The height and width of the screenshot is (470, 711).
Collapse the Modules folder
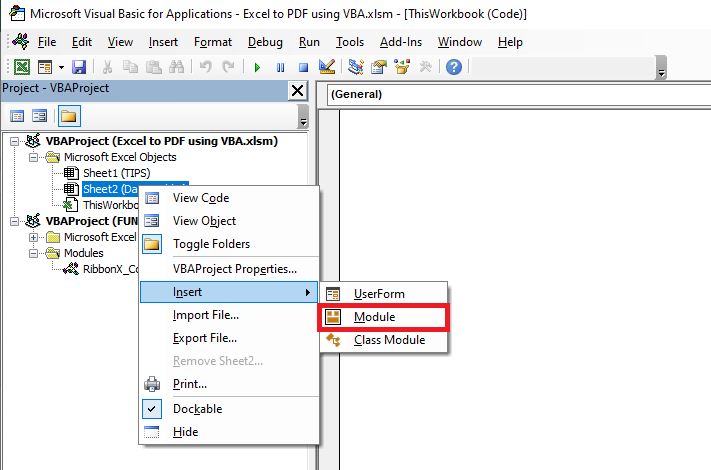34,253
